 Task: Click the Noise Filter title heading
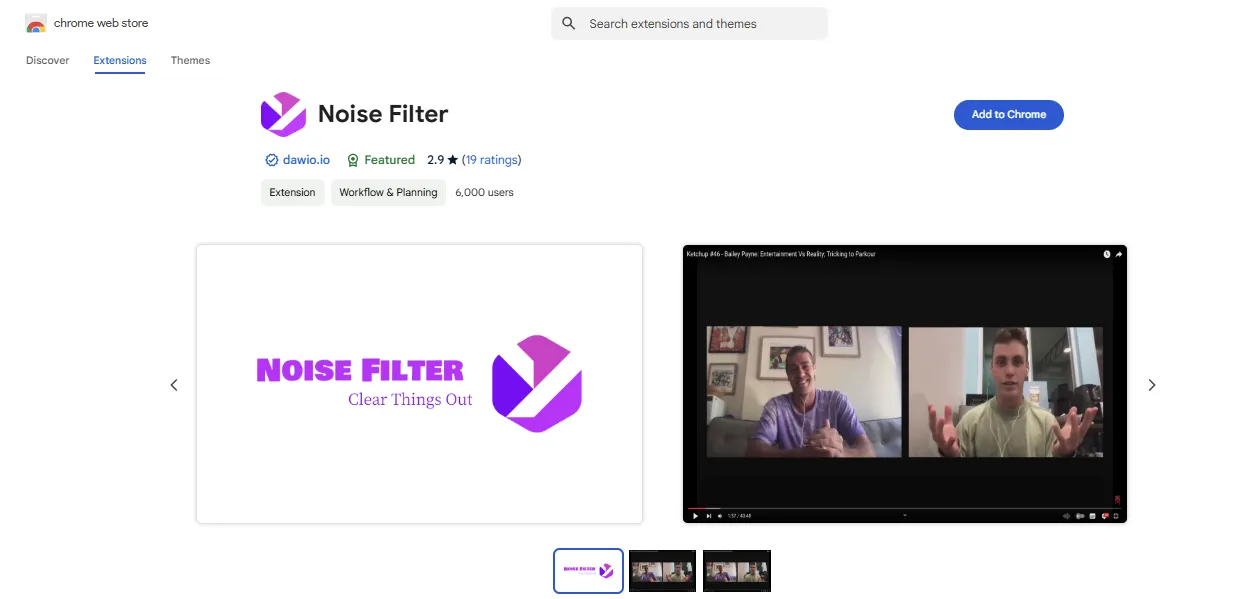(x=383, y=114)
